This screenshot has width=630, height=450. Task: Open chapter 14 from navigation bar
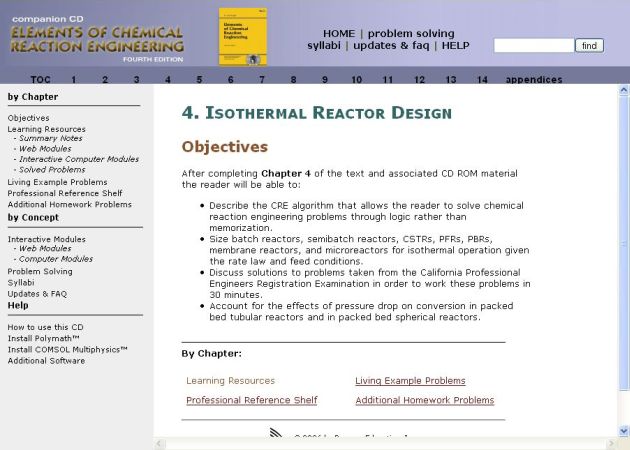[482, 80]
